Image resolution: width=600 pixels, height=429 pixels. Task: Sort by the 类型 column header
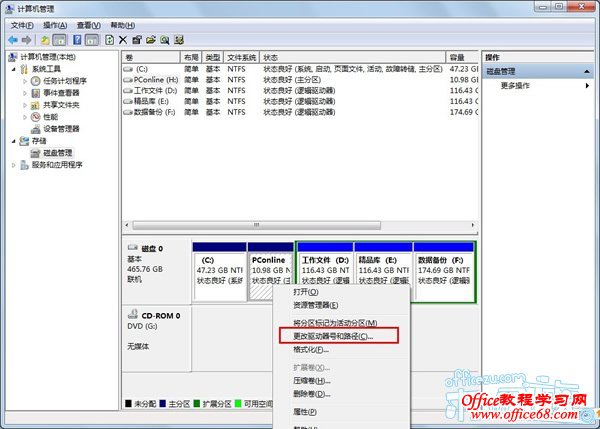click(213, 57)
